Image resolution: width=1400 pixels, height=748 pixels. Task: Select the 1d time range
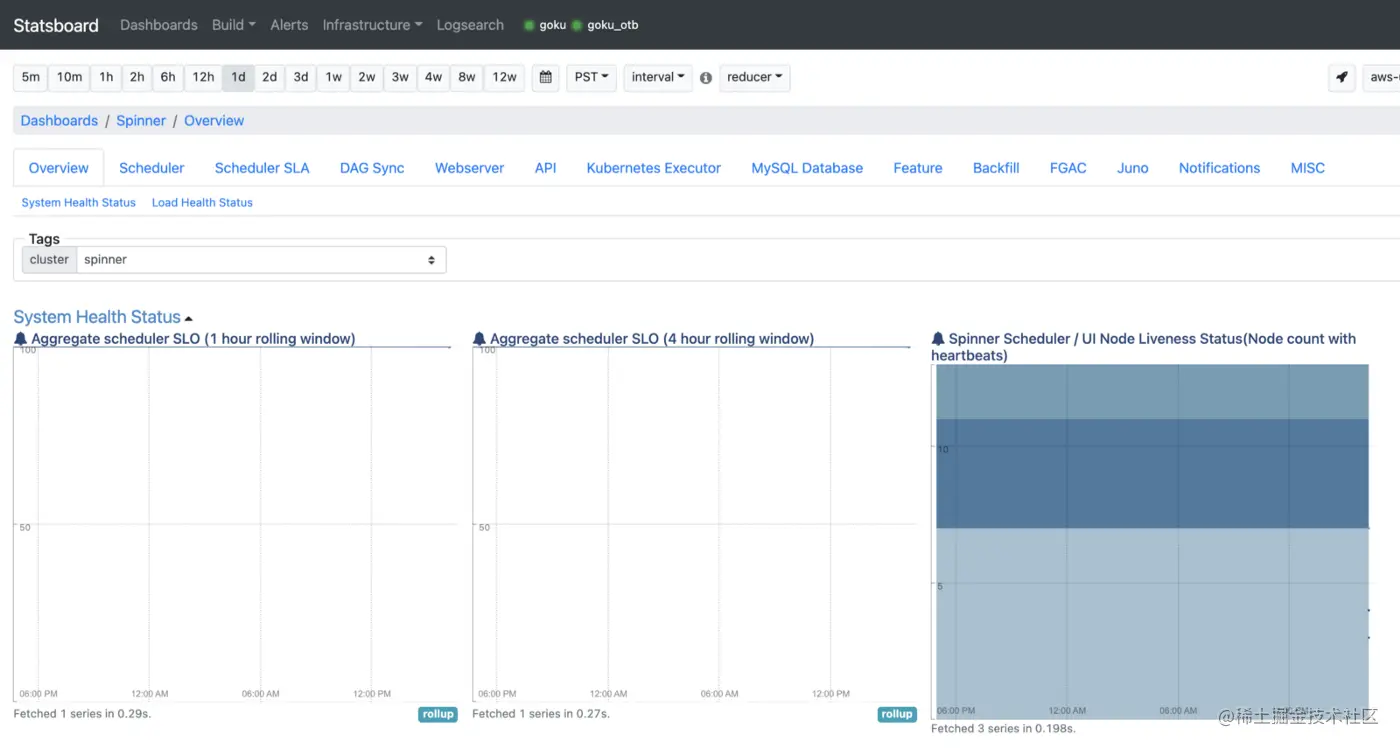[x=238, y=77]
